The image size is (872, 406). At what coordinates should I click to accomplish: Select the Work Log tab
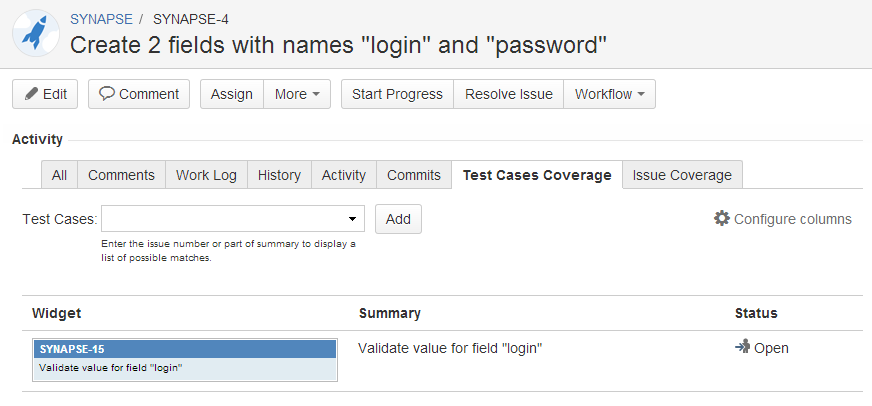coord(206,175)
